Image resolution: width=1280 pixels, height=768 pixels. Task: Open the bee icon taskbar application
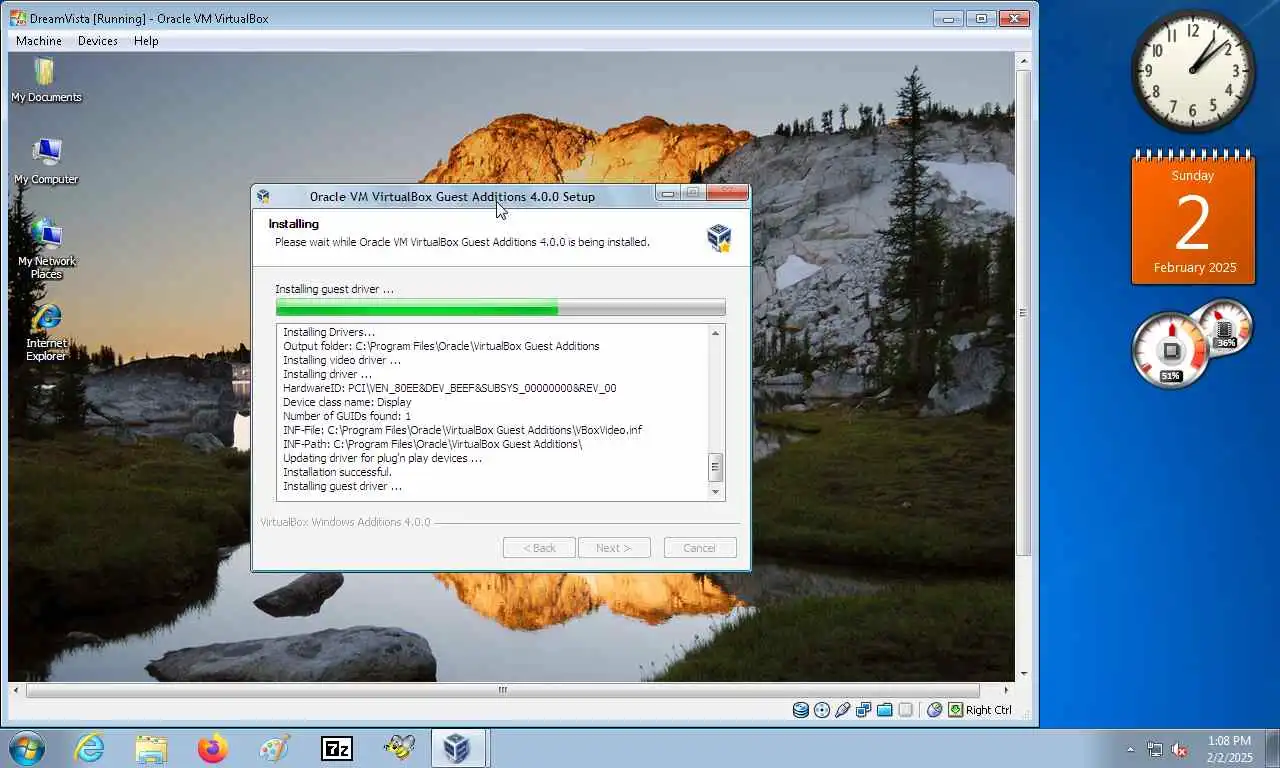[399, 748]
